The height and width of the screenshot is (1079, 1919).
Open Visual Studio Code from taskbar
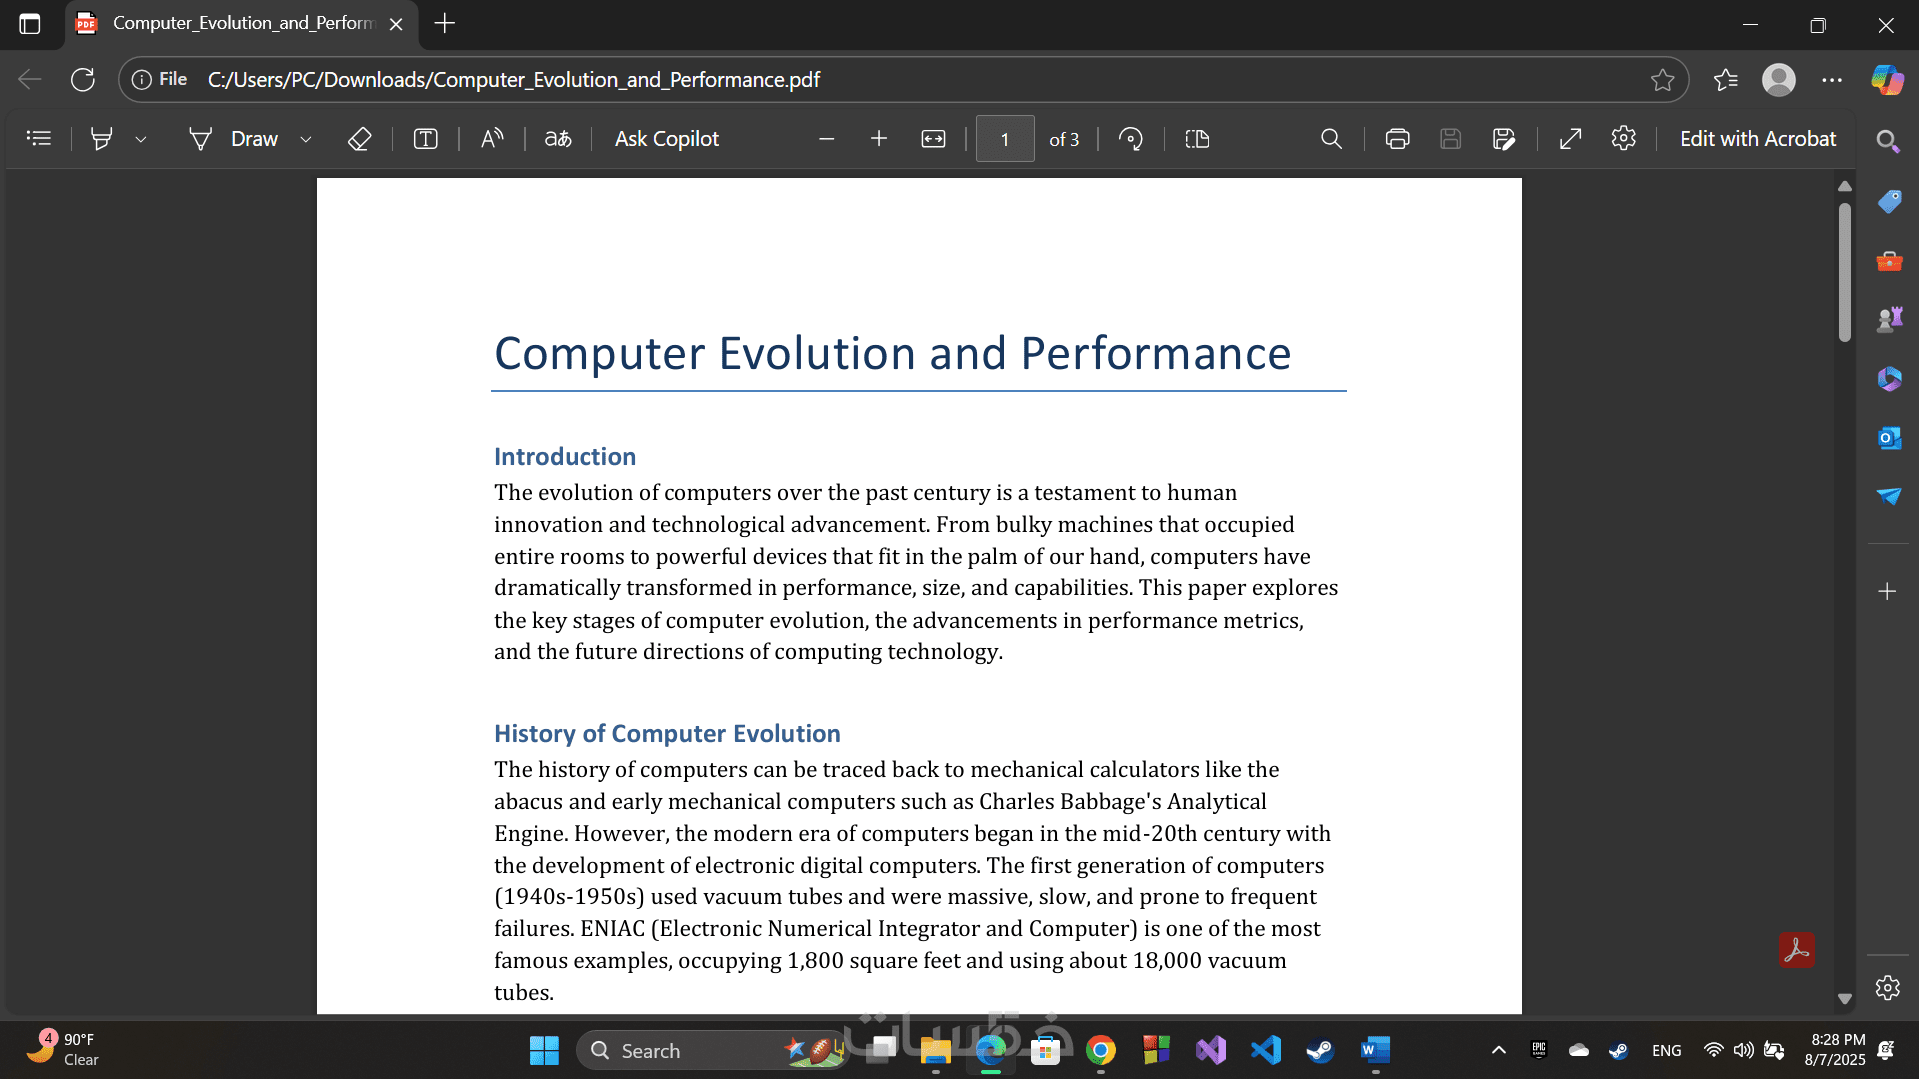coord(1265,1051)
